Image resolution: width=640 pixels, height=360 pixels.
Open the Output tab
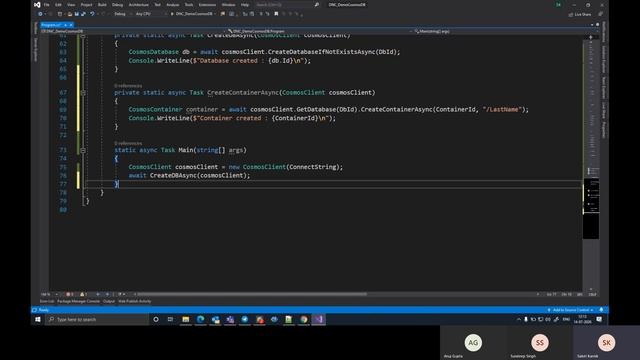[109, 301]
